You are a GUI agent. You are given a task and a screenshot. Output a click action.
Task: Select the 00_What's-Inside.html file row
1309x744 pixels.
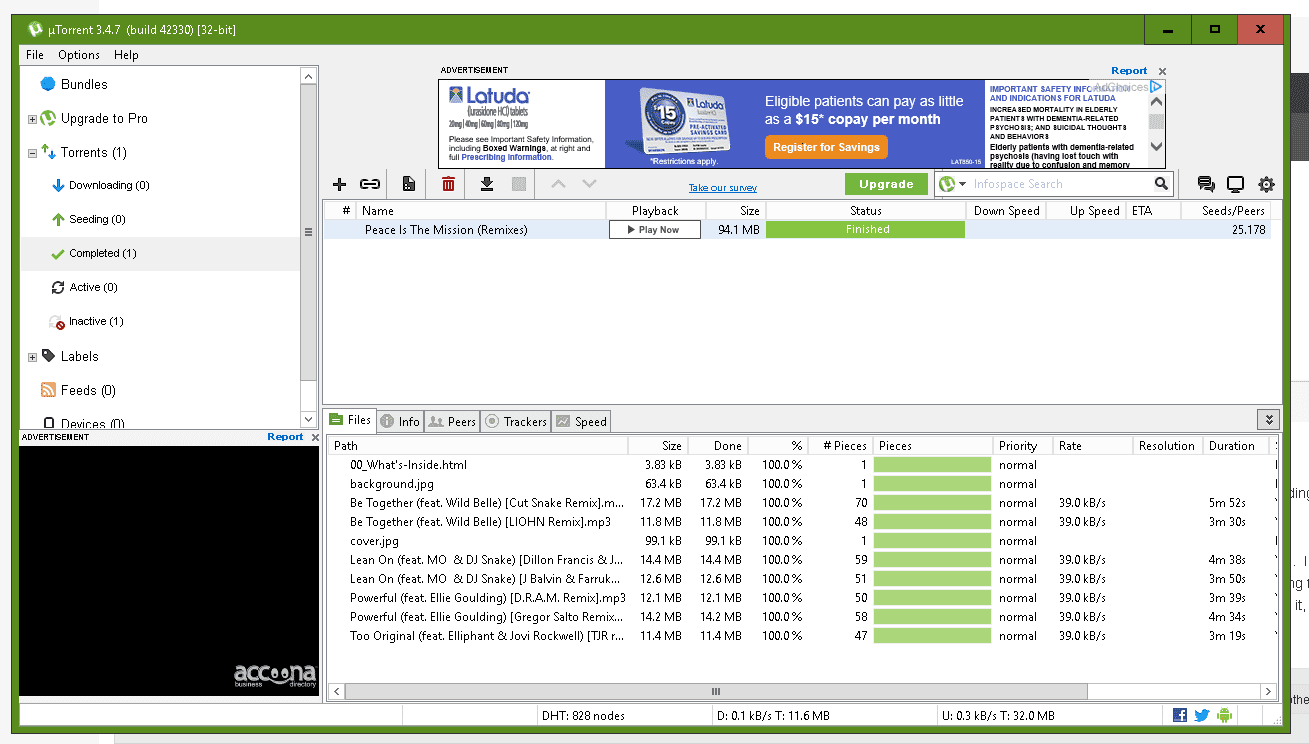click(x=803, y=465)
